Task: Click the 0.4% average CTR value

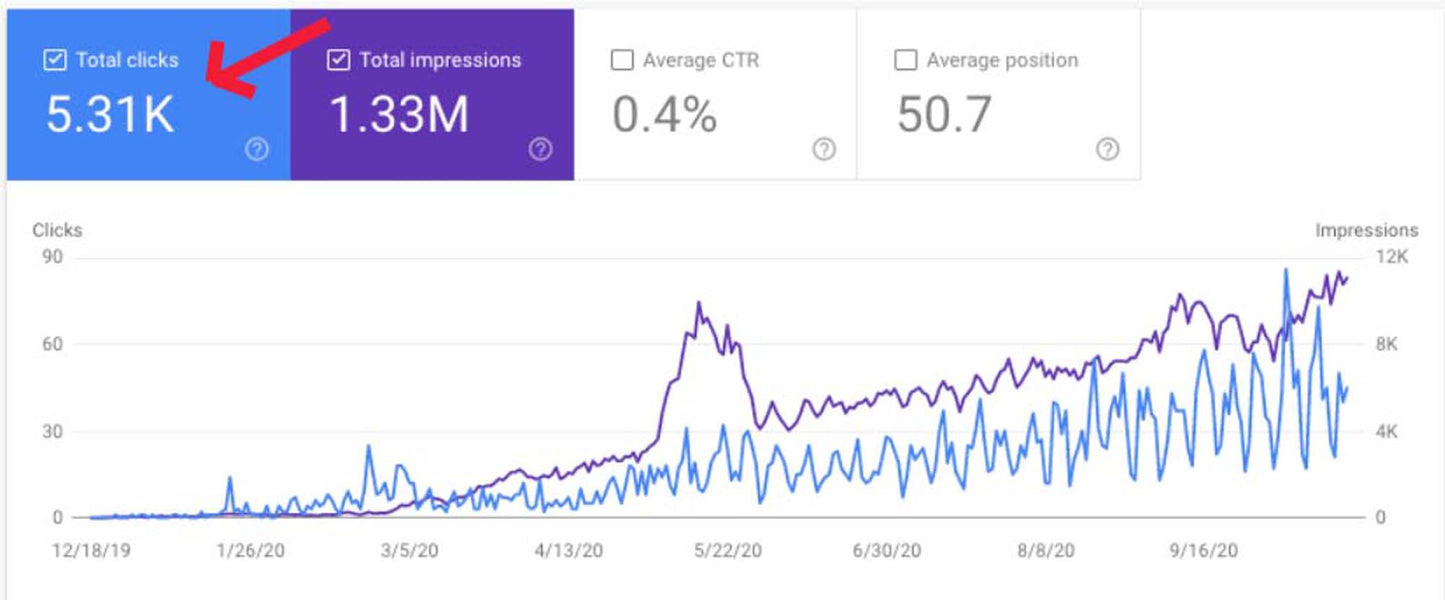Action: (664, 115)
